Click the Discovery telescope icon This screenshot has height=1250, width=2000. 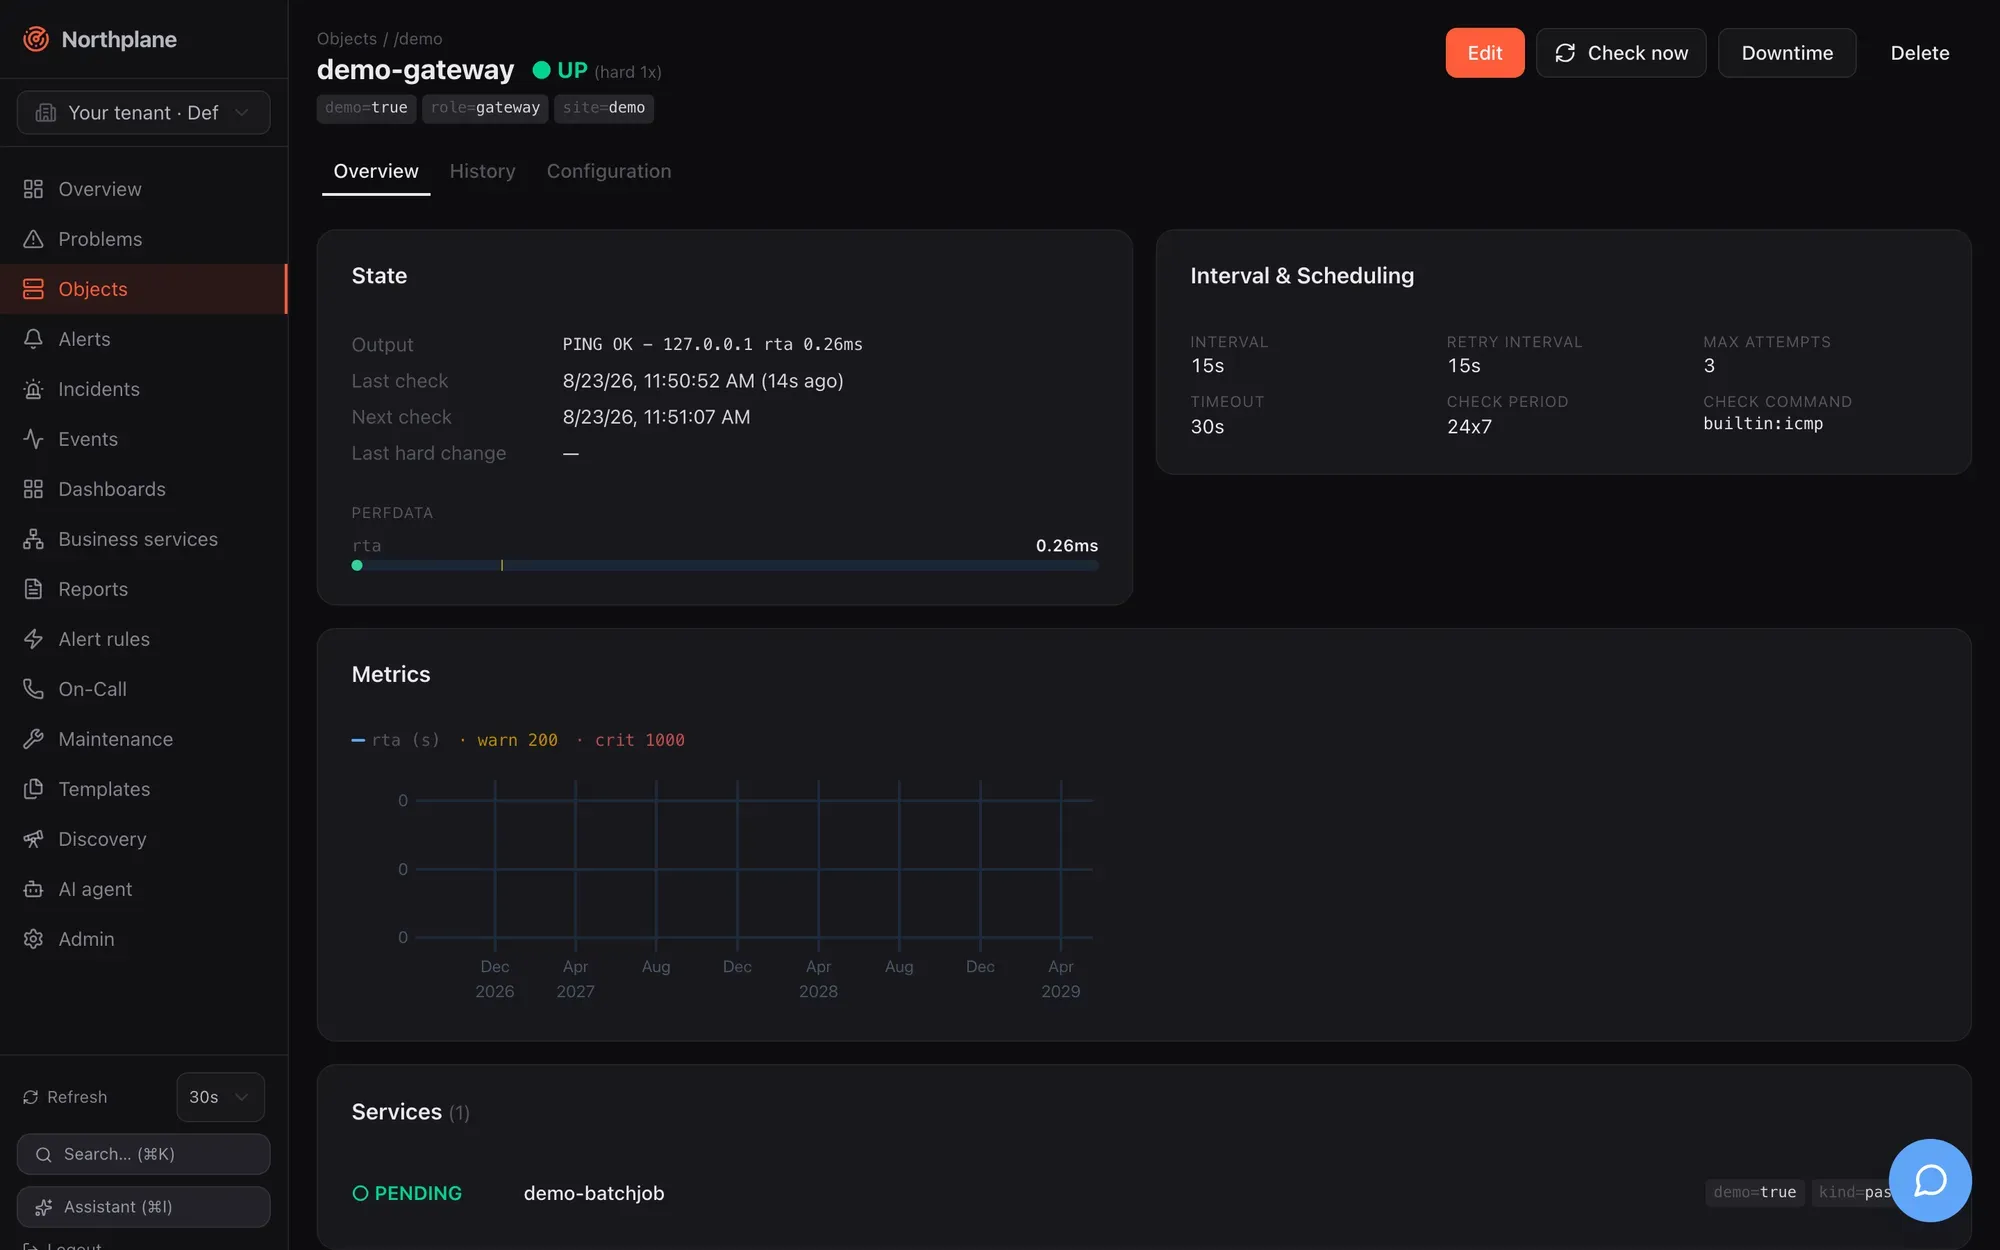(33, 839)
